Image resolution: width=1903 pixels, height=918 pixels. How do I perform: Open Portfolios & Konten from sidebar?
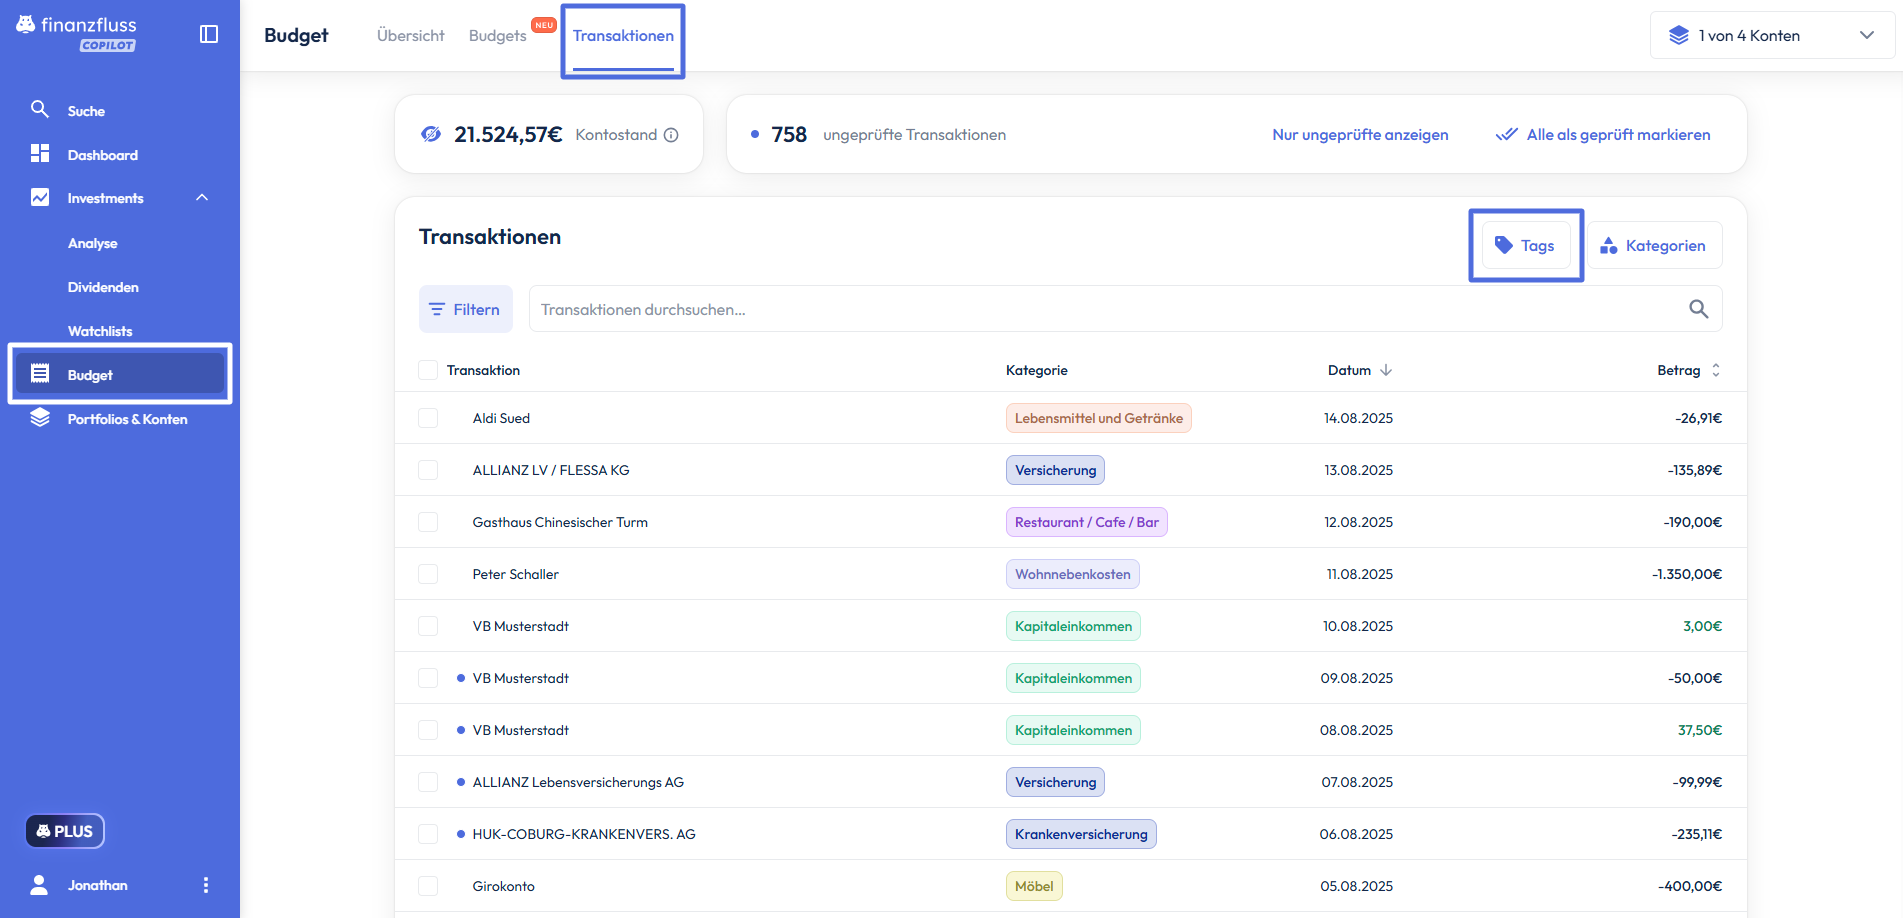126,419
